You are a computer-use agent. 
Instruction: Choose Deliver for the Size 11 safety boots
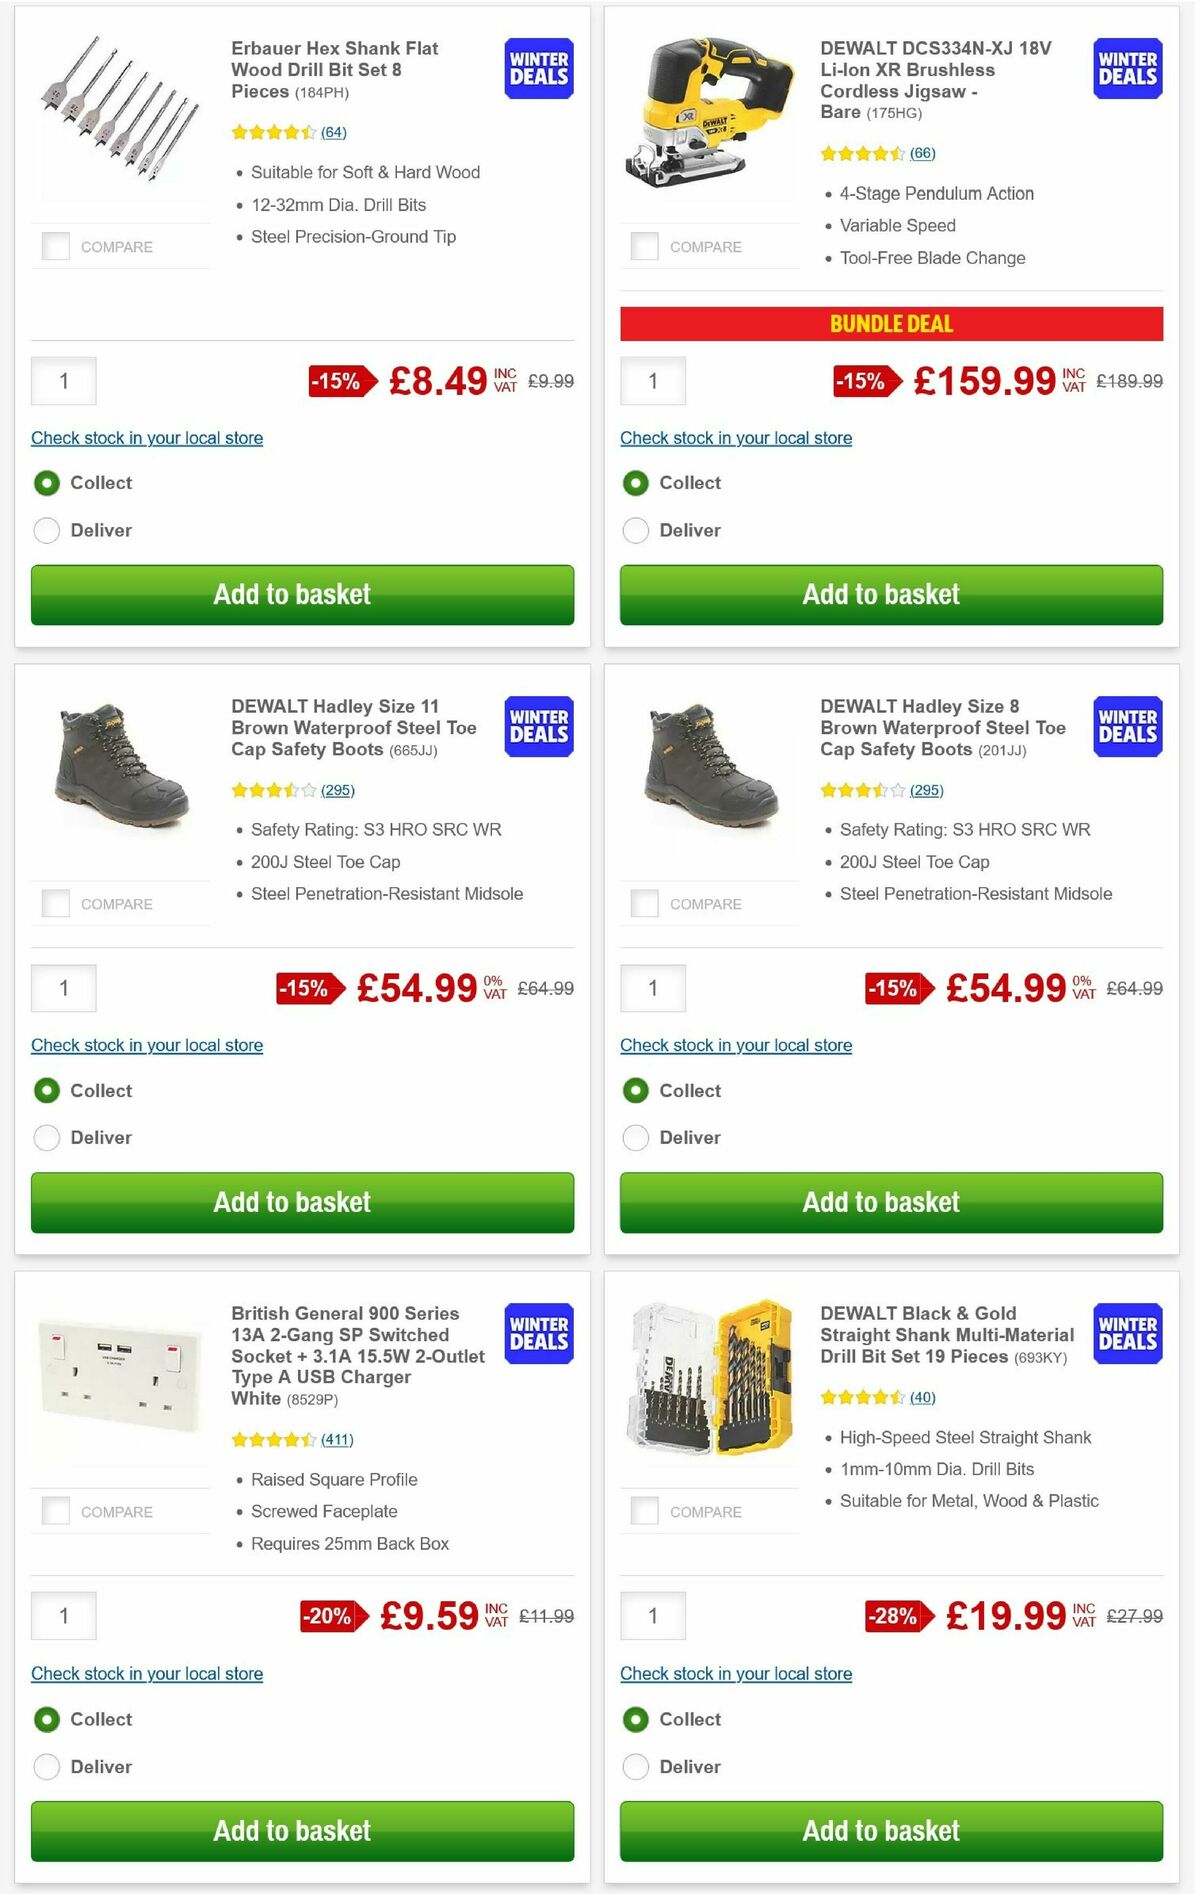[47, 1137]
